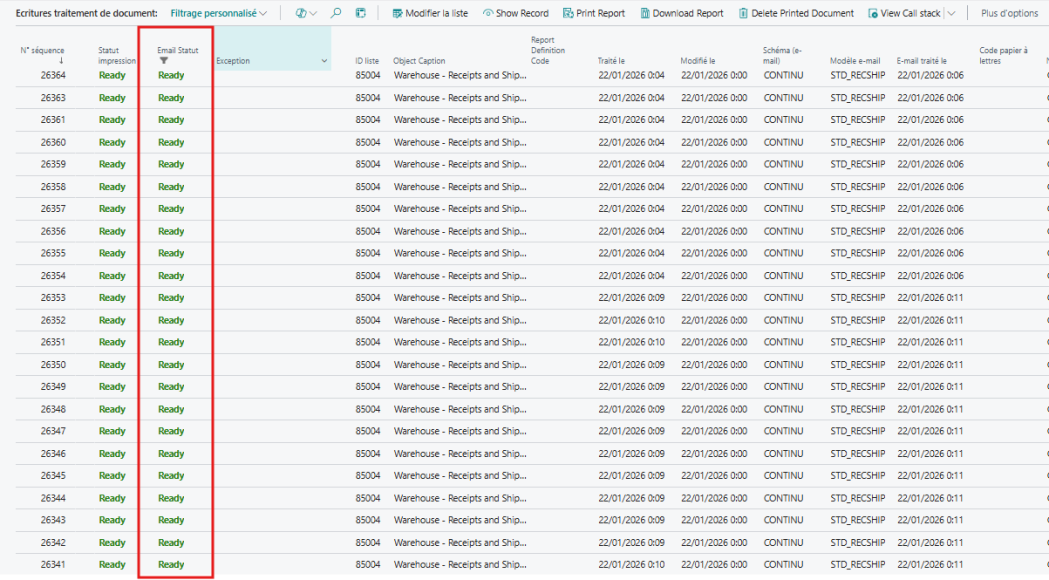Open sequence number 26364 row
The image size is (1049, 580).
coord(53,75)
